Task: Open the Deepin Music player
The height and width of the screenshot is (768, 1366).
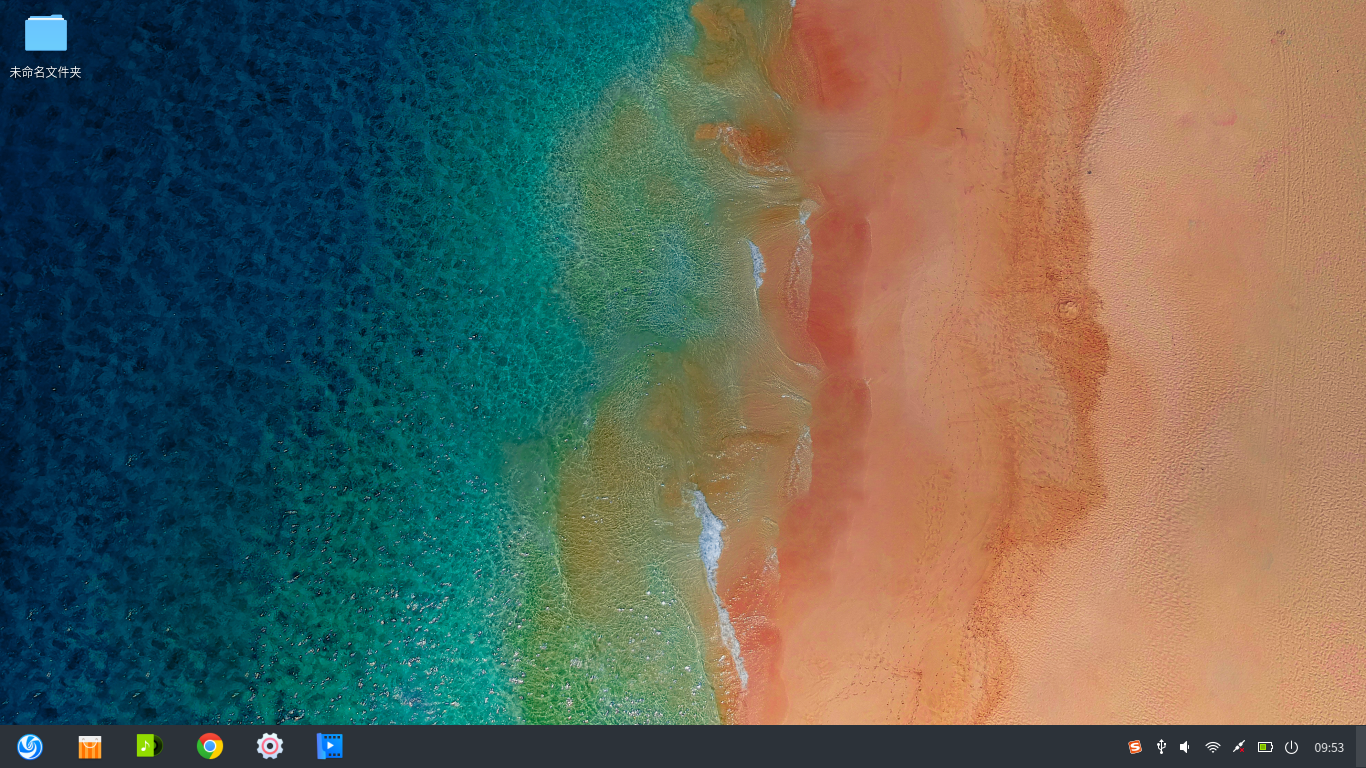Action: (x=149, y=746)
